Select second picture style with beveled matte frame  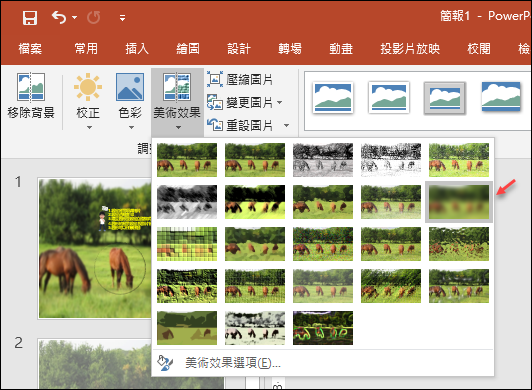click(389, 98)
